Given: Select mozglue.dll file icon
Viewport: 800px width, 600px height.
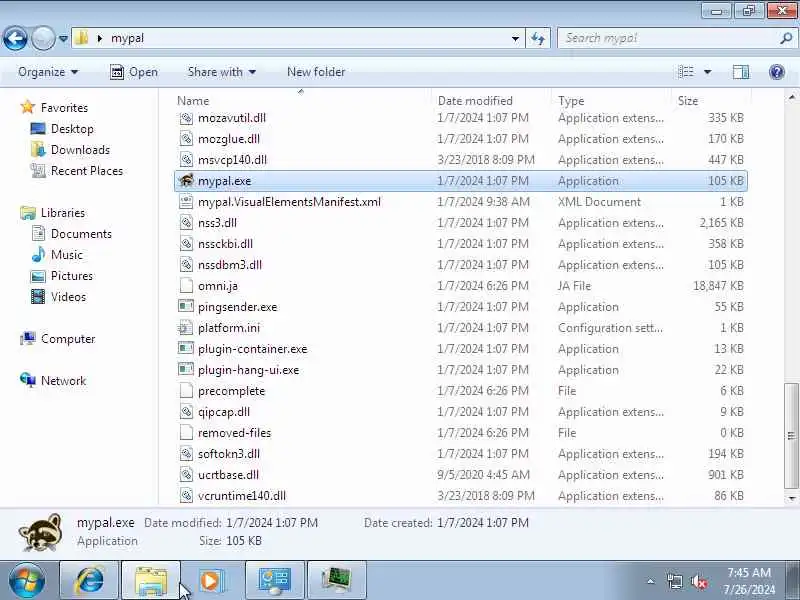Looking at the screenshot, I should (186, 139).
